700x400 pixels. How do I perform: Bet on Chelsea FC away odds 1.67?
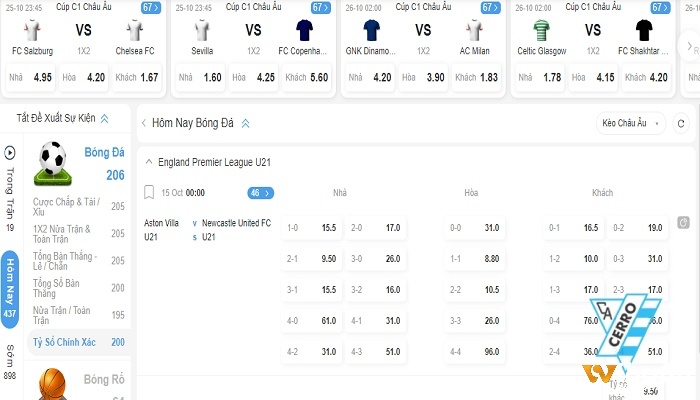pos(137,78)
